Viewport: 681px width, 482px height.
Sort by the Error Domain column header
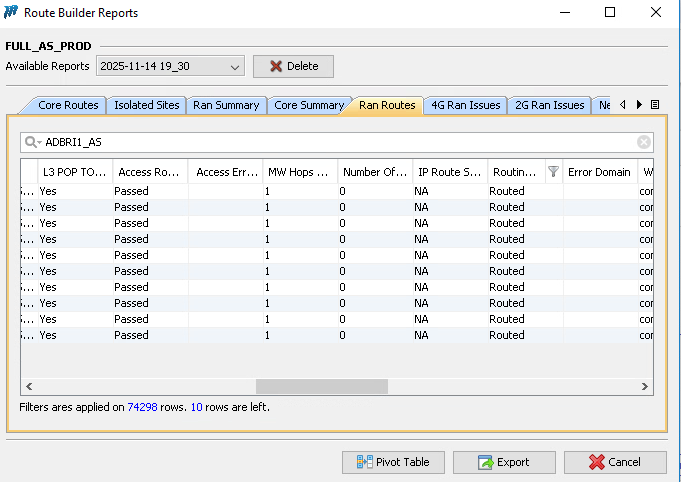[x=598, y=172]
